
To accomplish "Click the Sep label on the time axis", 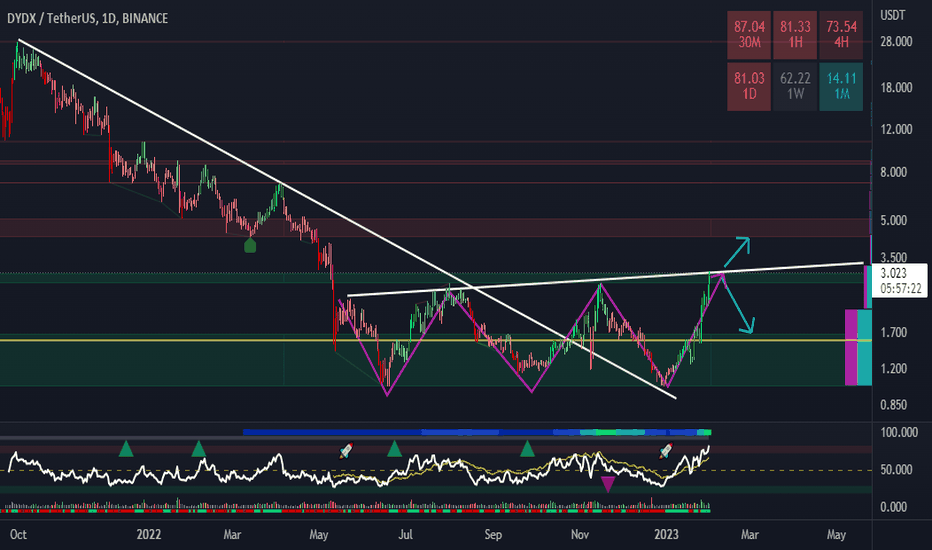I will click(x=493, y=535).
